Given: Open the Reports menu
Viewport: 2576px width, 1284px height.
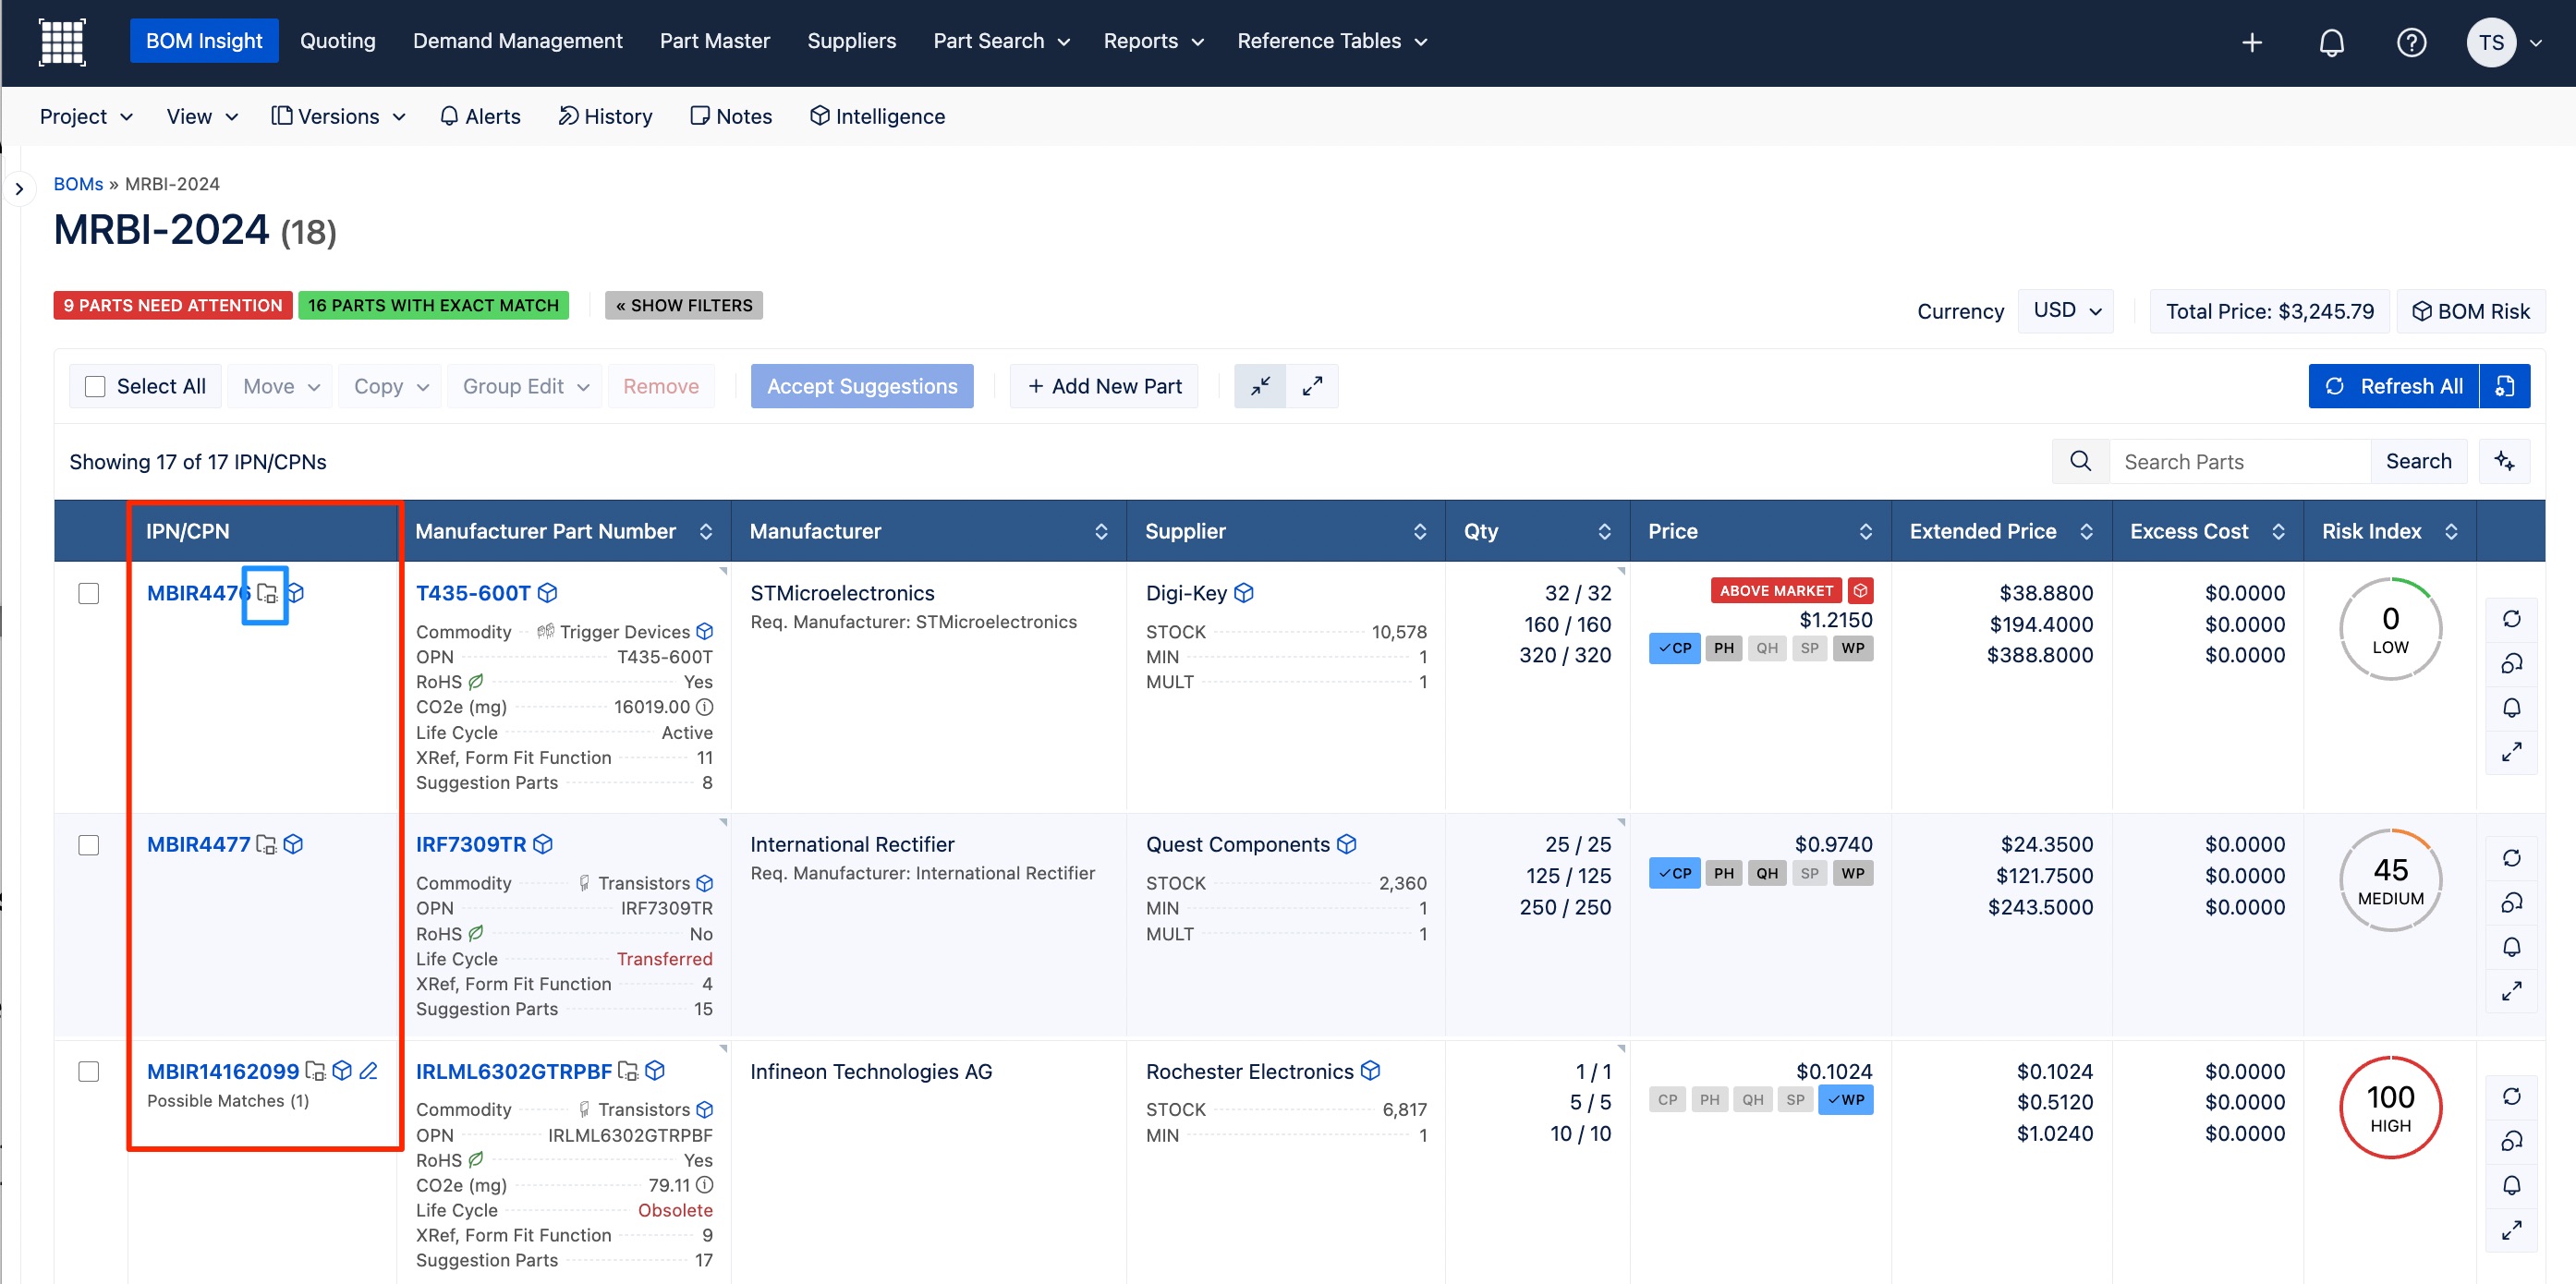Looking at the screenshot, I should [1153, 41].
